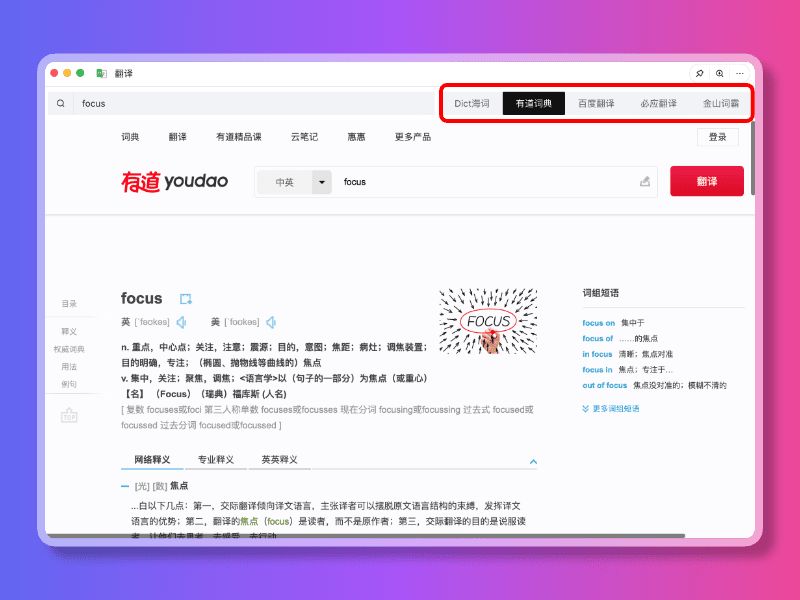
Task: Click the more options ellipsis in the title bar
Action: (x=740, y=73)
